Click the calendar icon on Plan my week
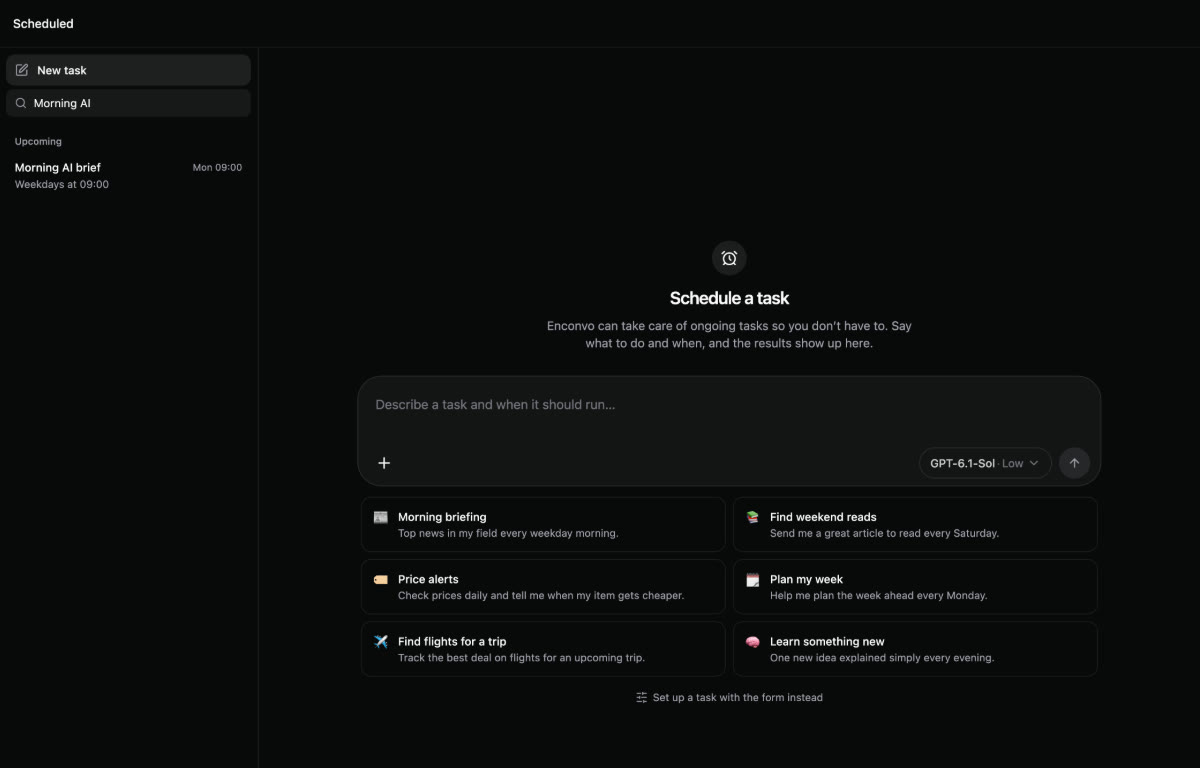The width and height of the screenshot is (1200, 768). 752,579
